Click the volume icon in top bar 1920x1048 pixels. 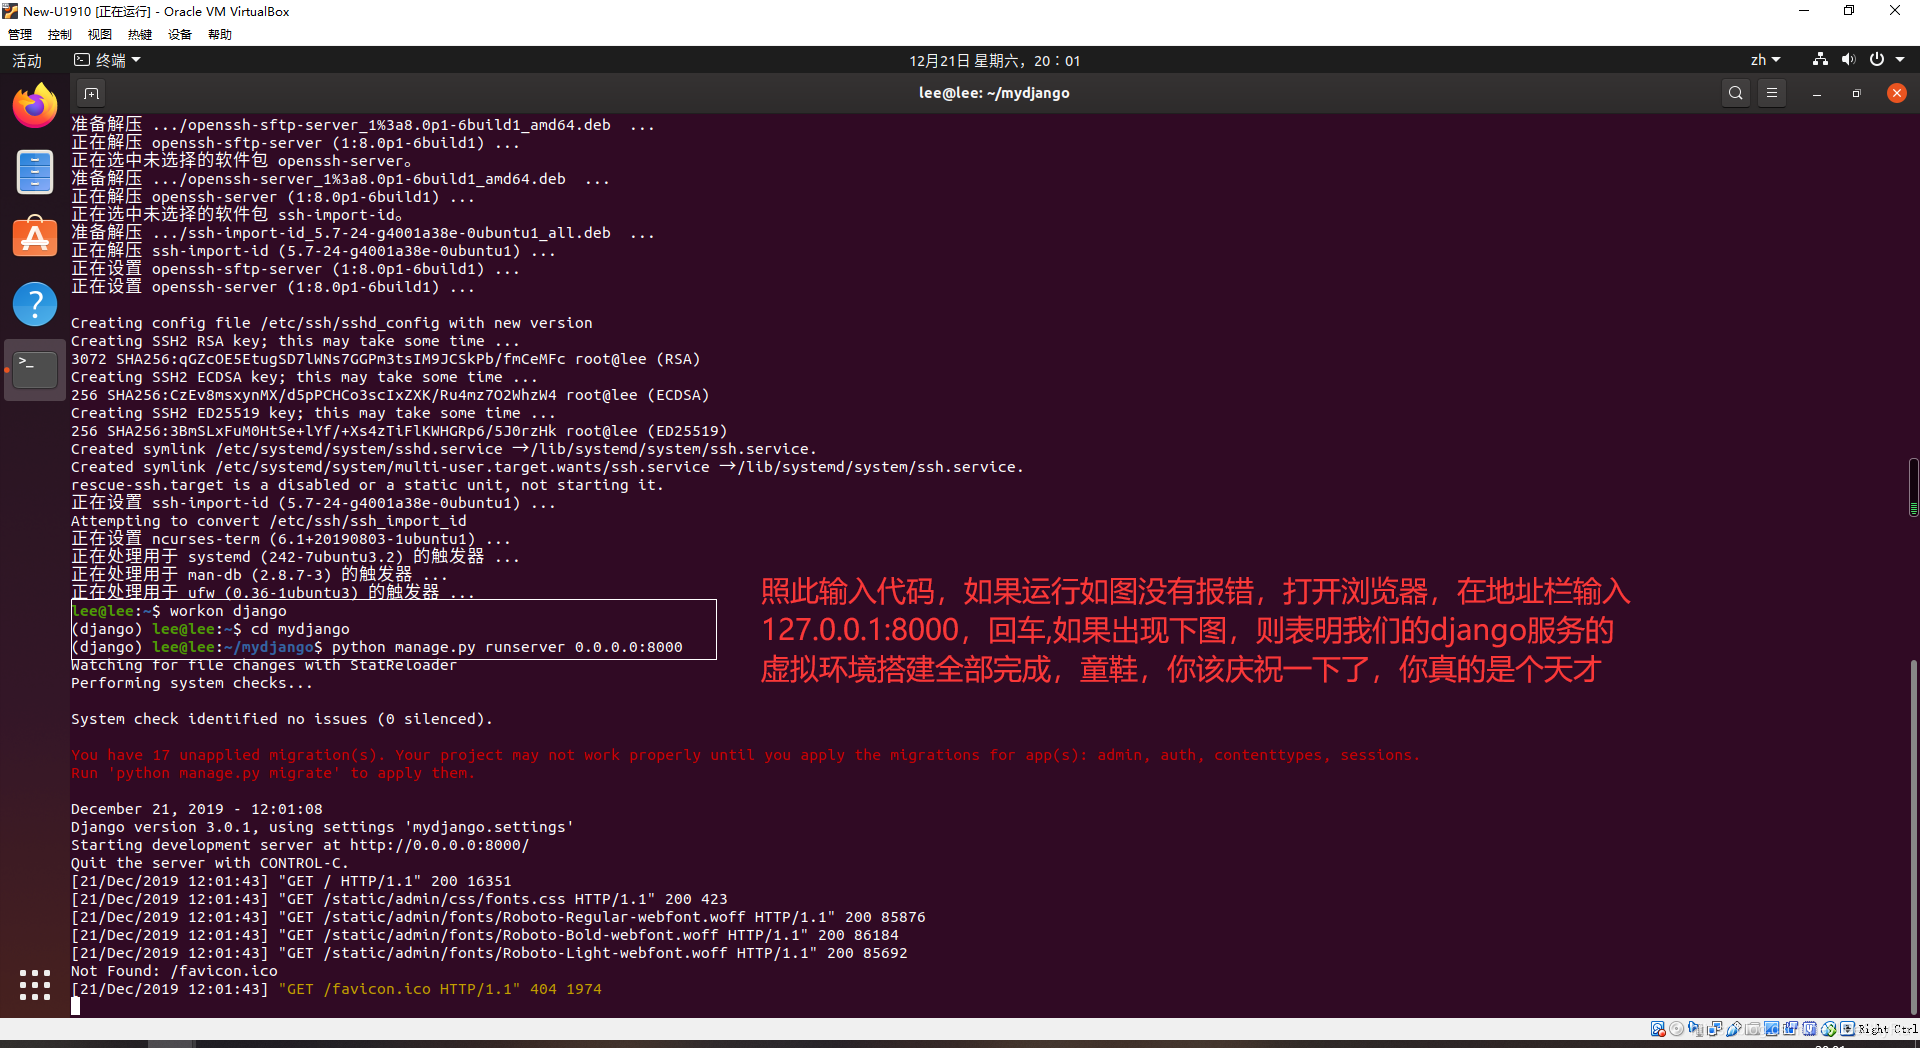click(x=1848, y=60)
